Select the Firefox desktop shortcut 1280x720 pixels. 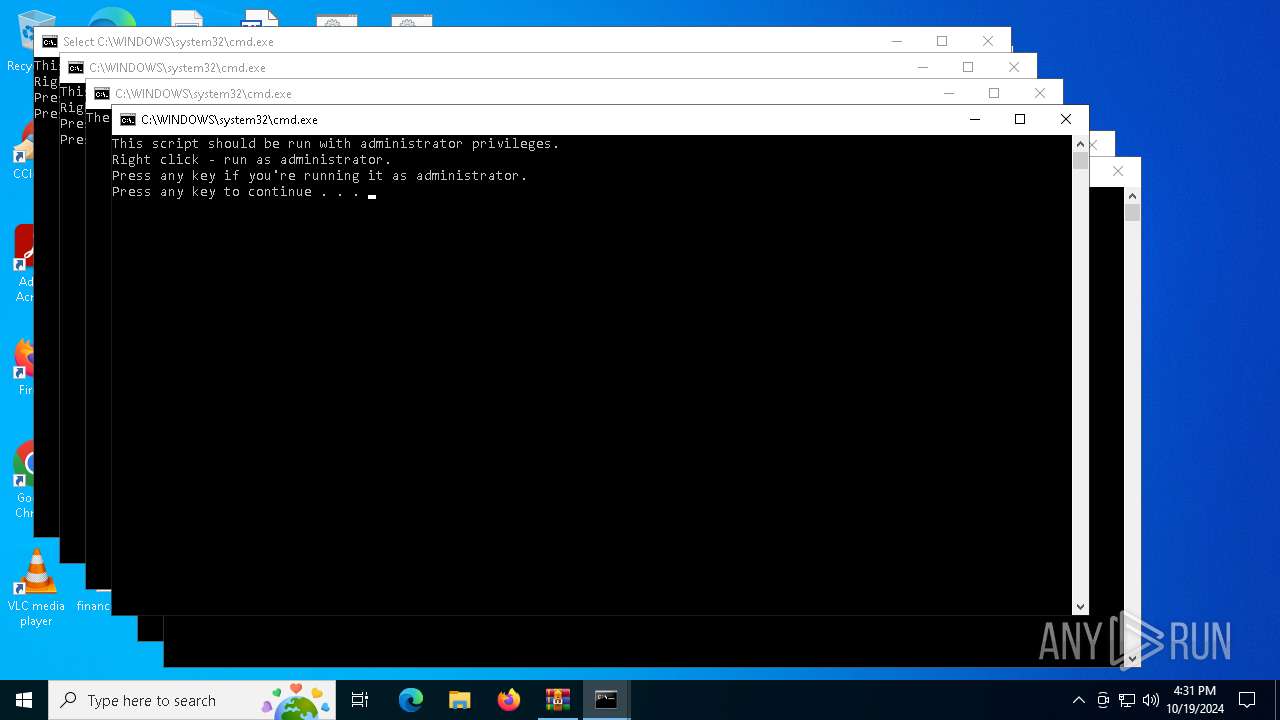coord(22,366)
